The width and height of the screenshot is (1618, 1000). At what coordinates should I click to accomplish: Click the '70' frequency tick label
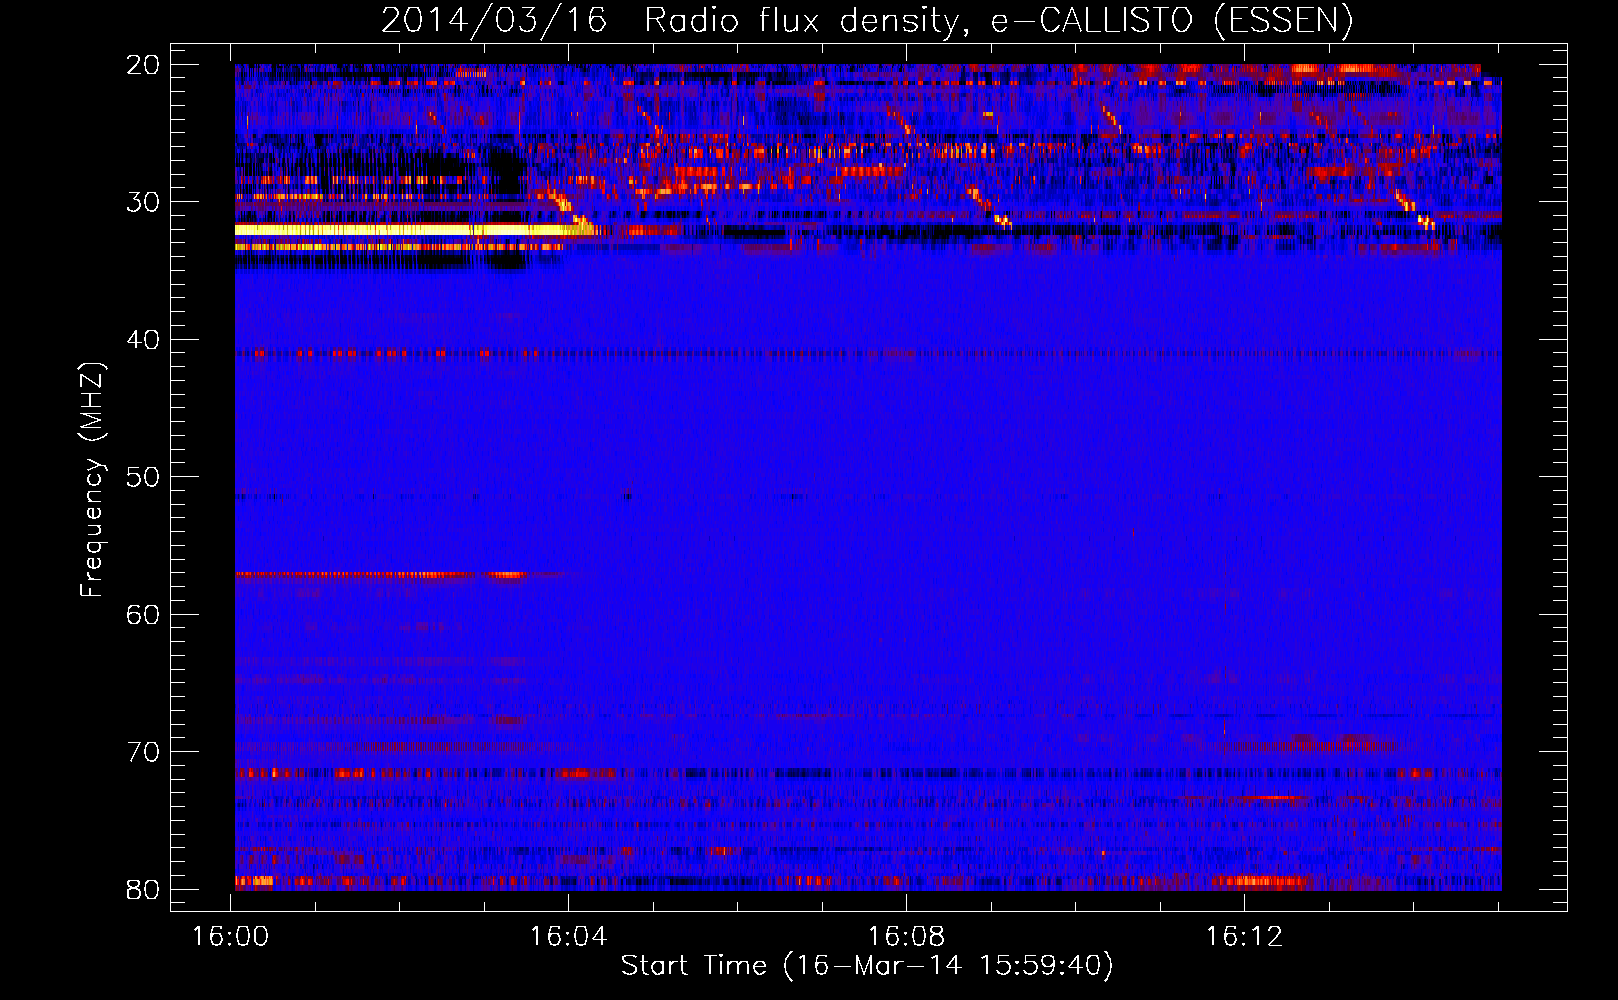point(144,752)
